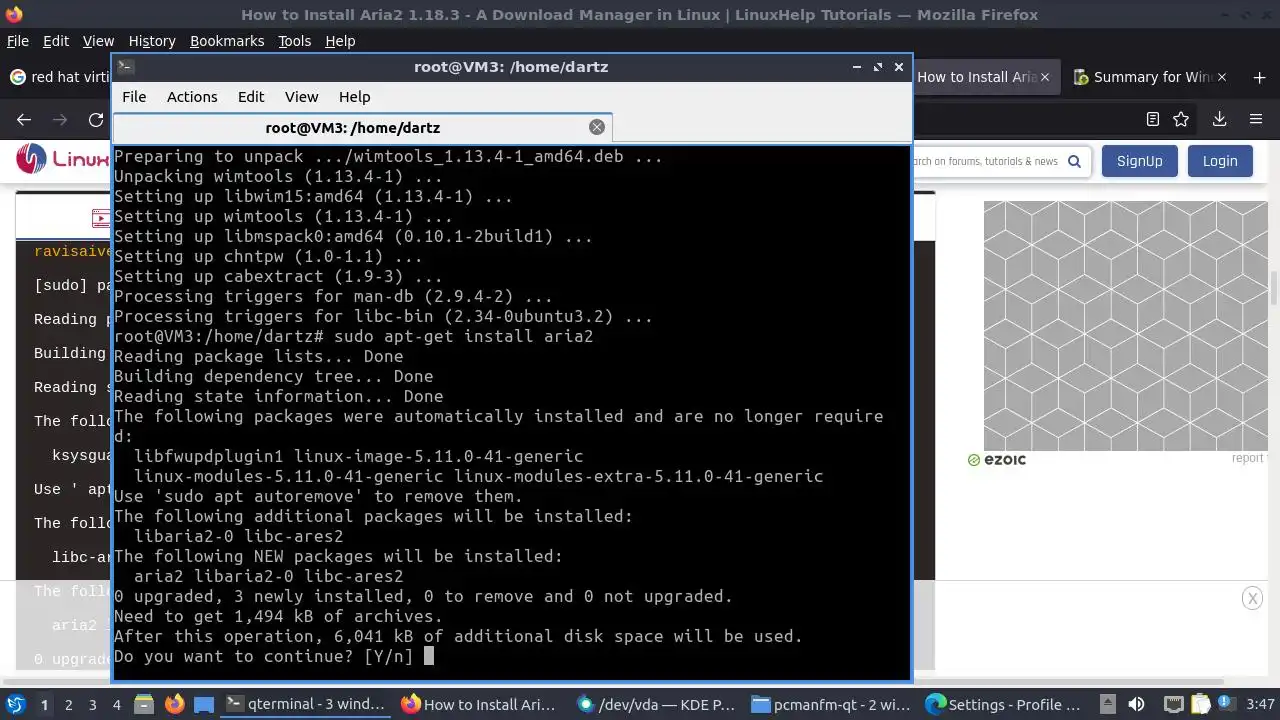Switch to How to Install Aria tab

(977, 77)
